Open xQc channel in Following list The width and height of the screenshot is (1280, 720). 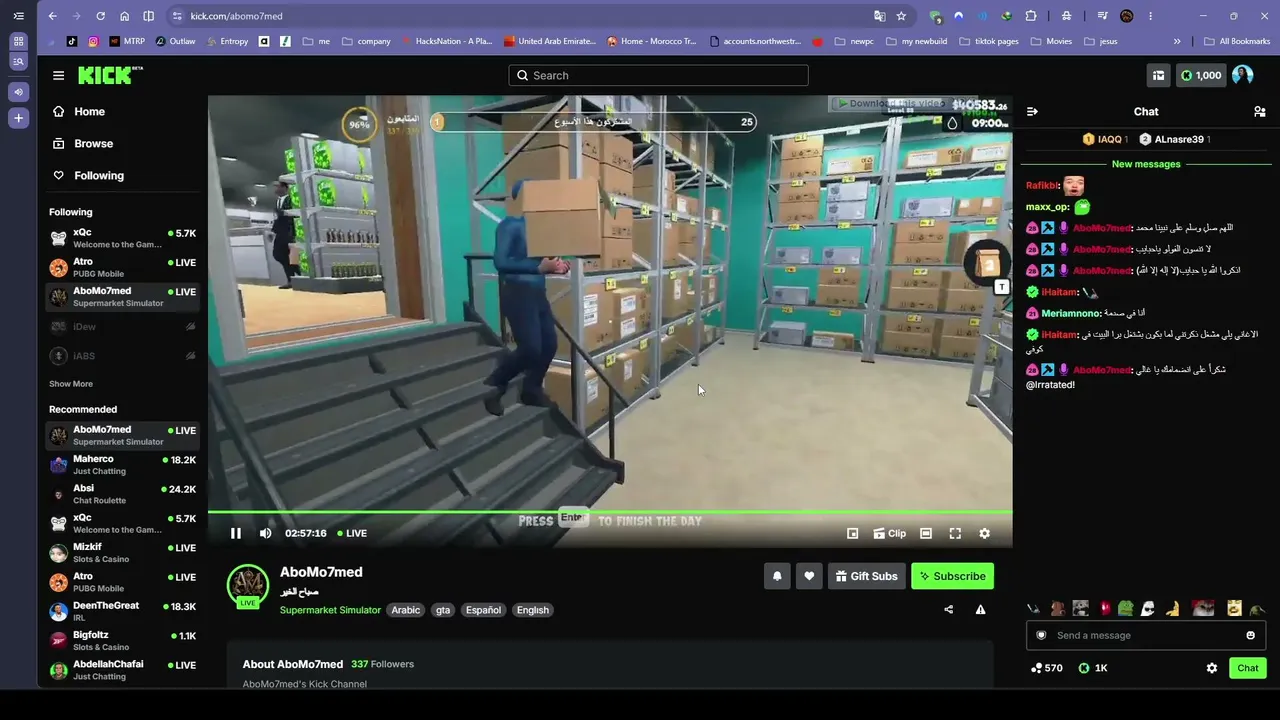(123, 238)
